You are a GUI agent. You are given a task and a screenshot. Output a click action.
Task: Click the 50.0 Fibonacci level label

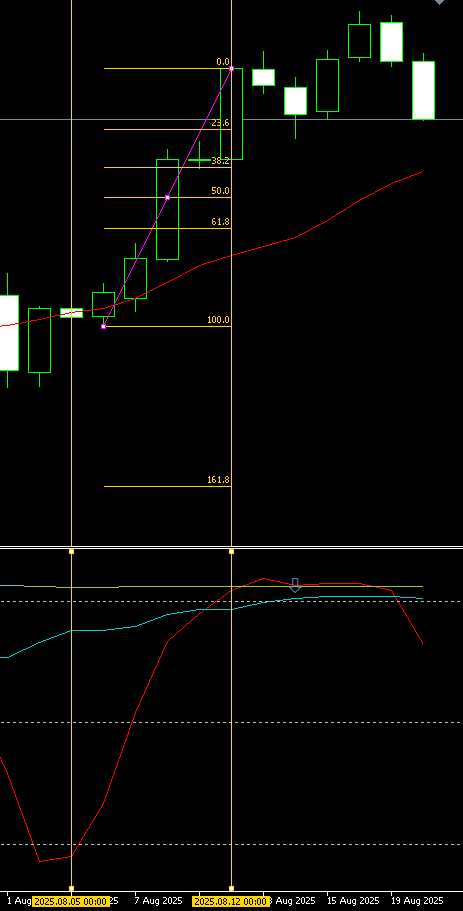tap(220, 191)
